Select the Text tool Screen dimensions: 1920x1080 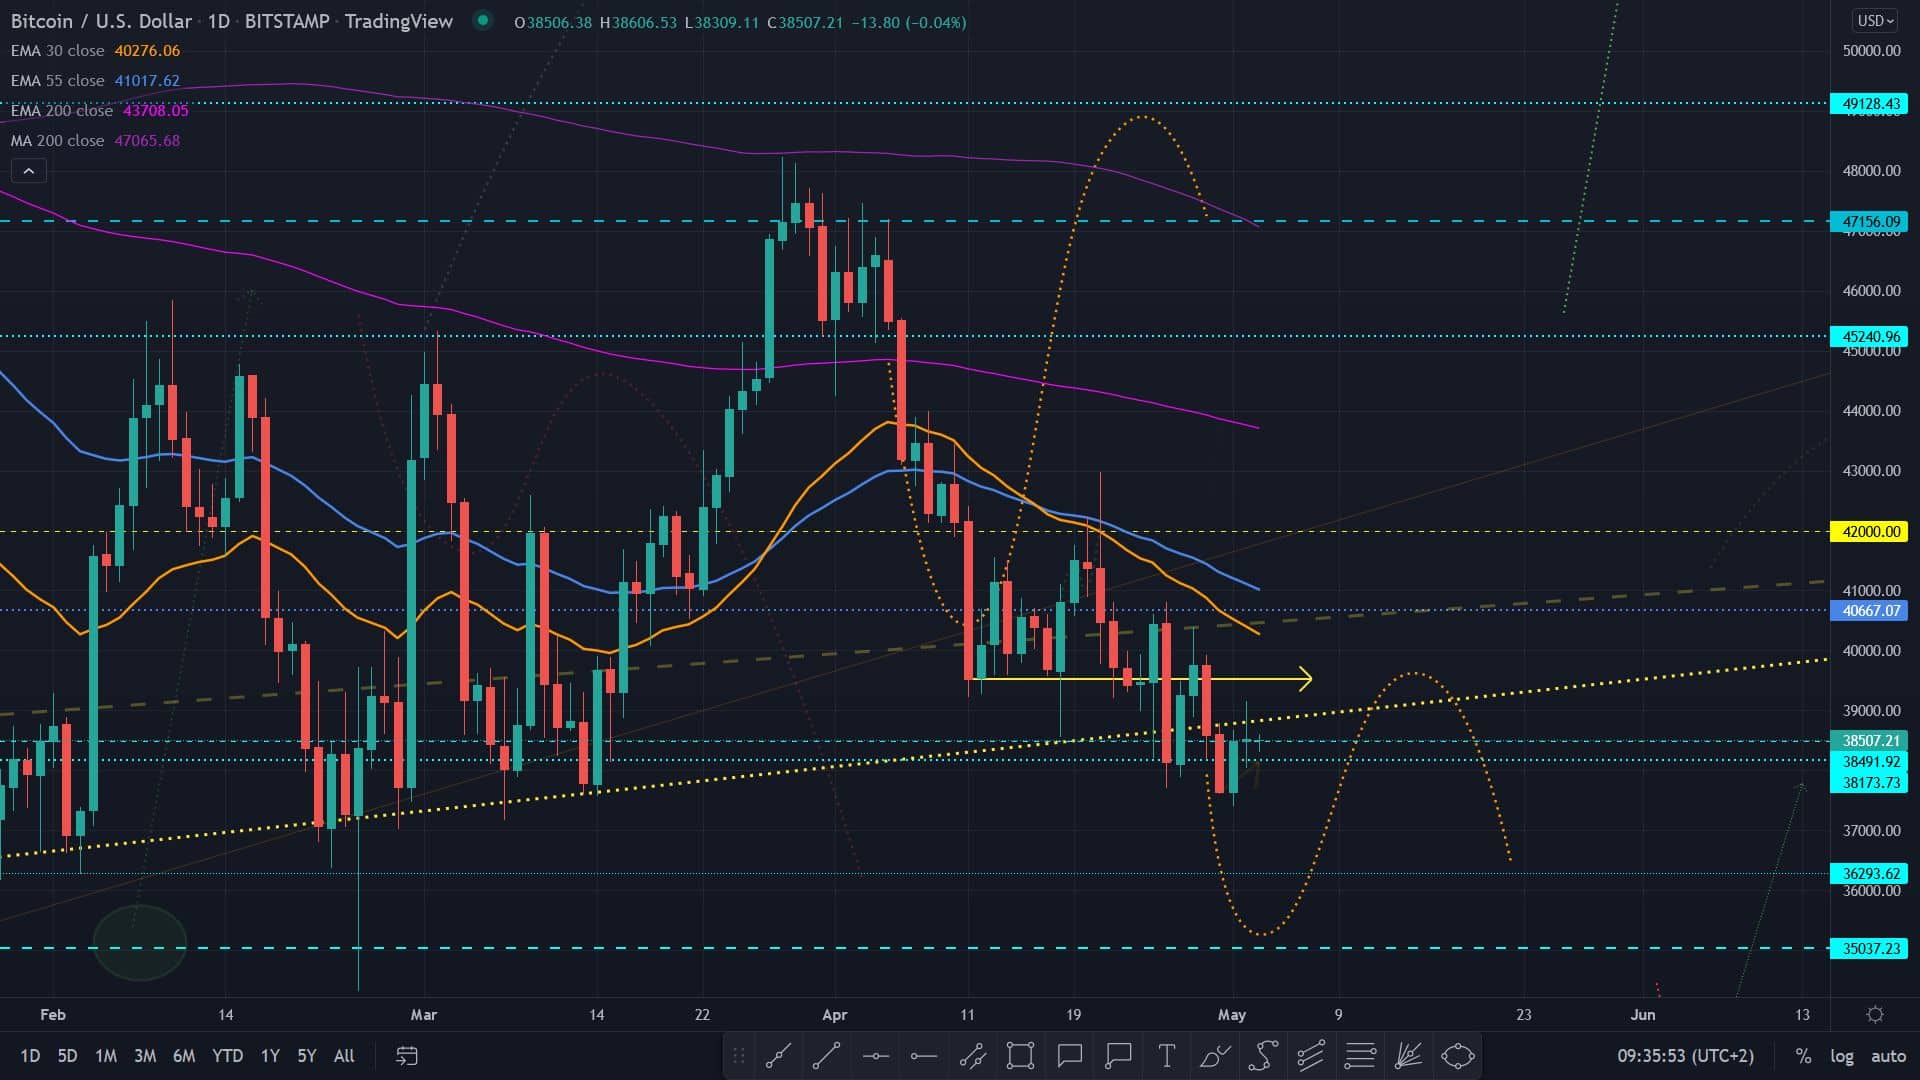[x=1166, y=1056]
